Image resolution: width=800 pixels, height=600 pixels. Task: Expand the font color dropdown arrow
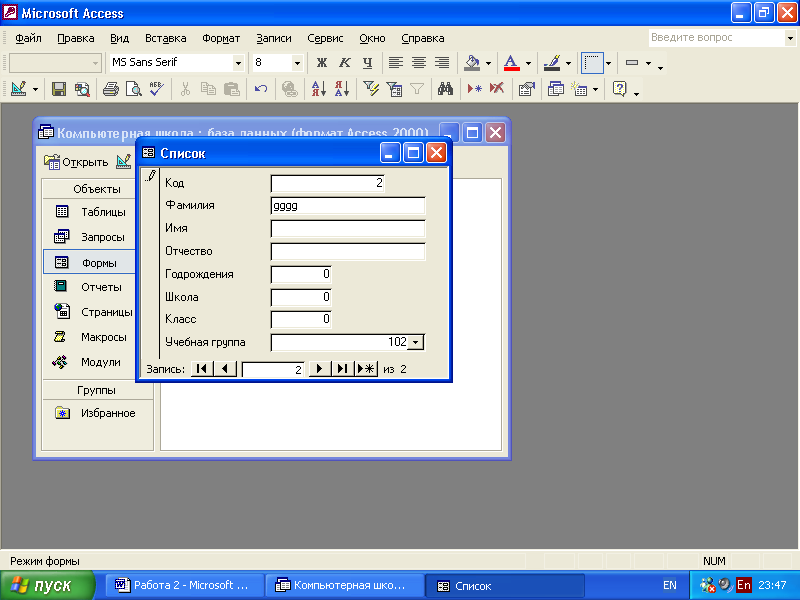528,63
